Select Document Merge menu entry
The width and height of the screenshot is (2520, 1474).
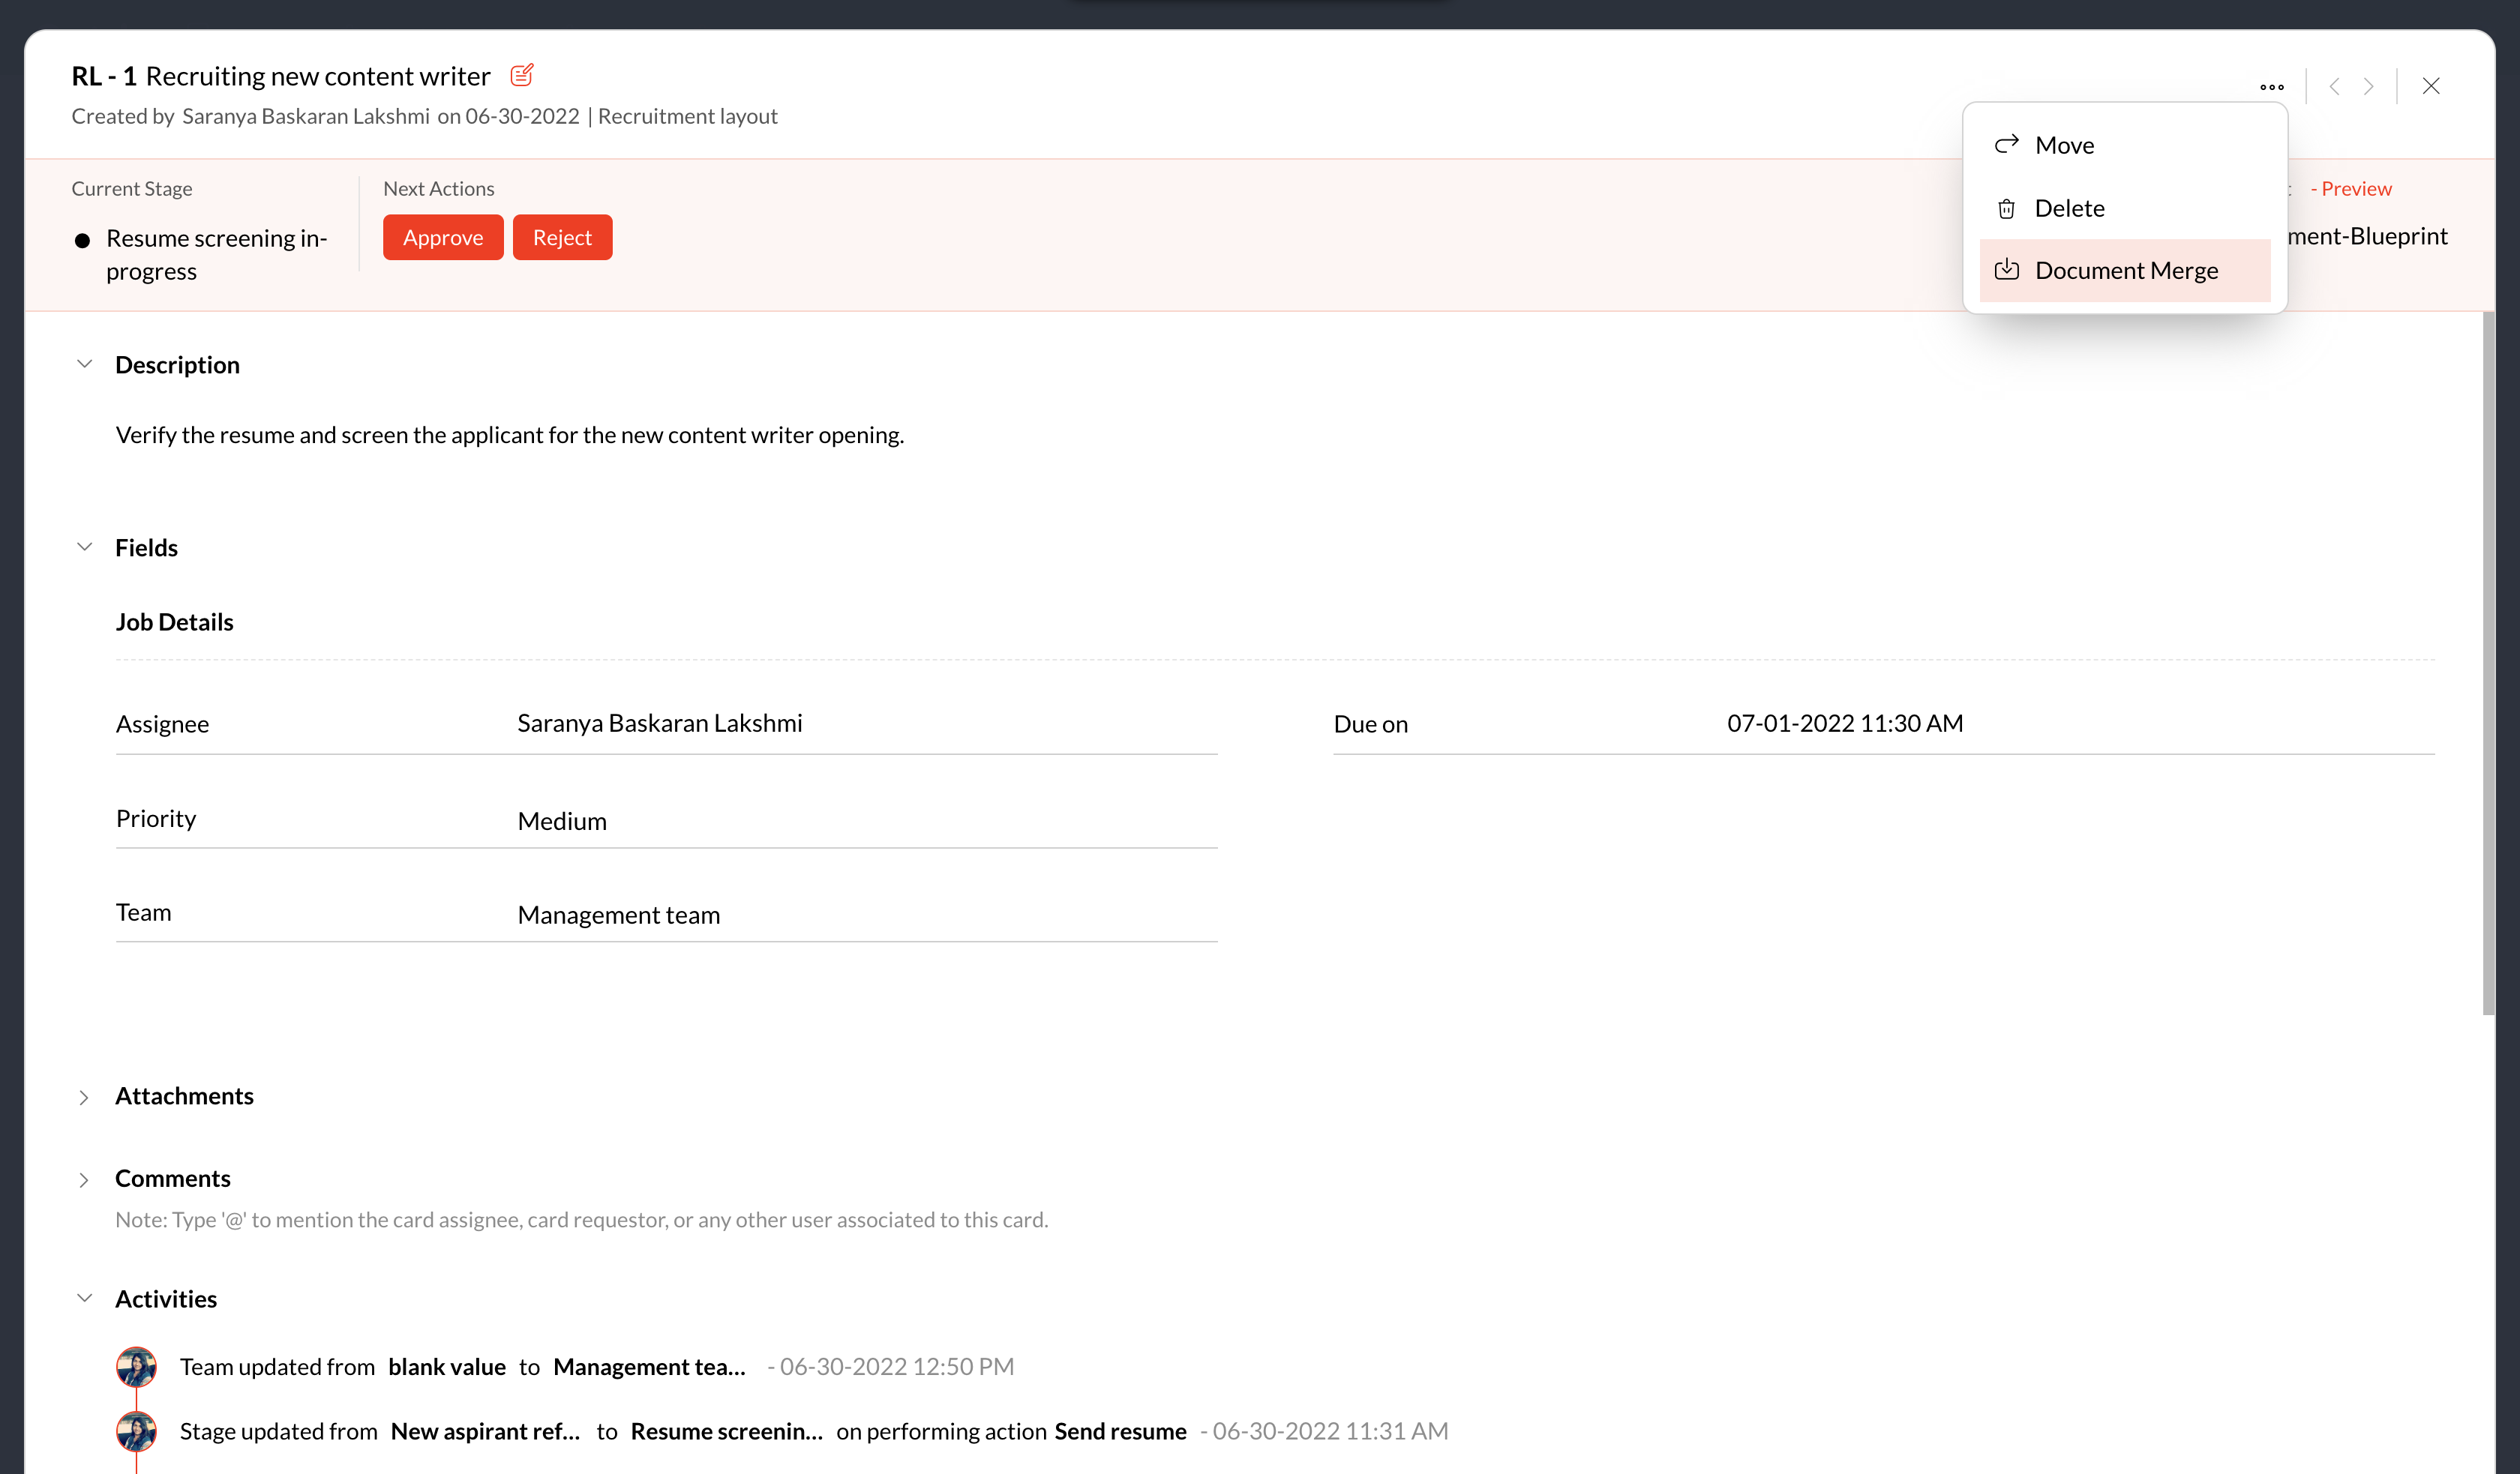pos(2126,270)
